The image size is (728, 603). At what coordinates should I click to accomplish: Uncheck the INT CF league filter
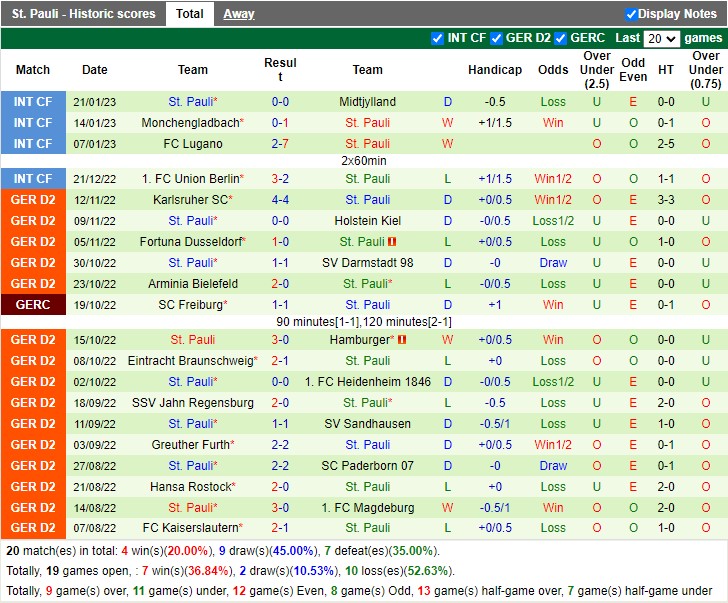[437, 38]
